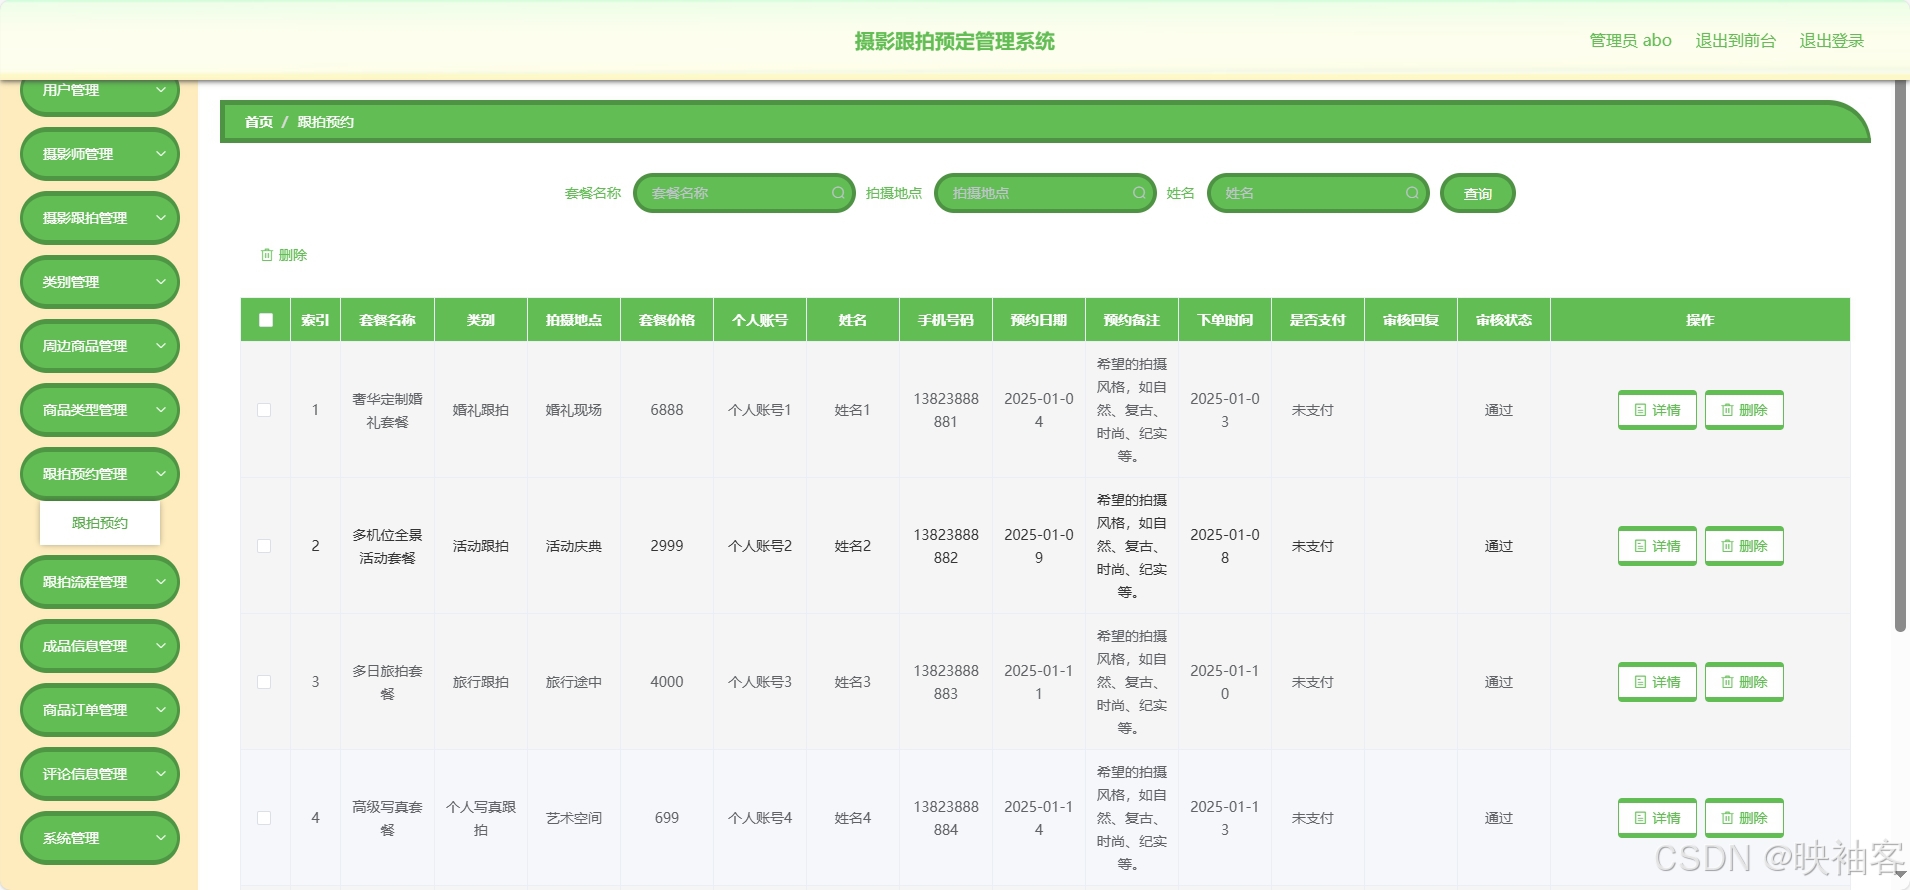Click cell 旅行跟拍
Viewport: 1910px width, 890px height.
[x=481, y=682]
